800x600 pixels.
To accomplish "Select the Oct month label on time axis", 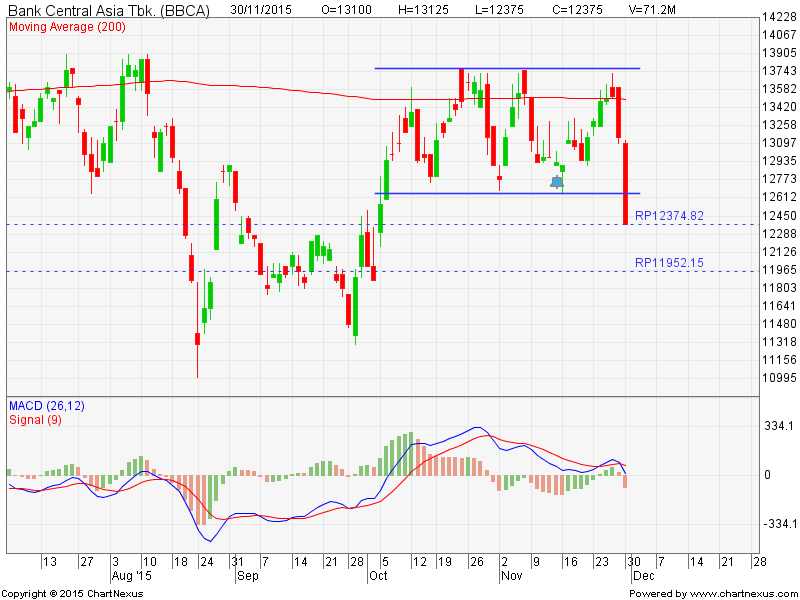I will click(379, 577).
